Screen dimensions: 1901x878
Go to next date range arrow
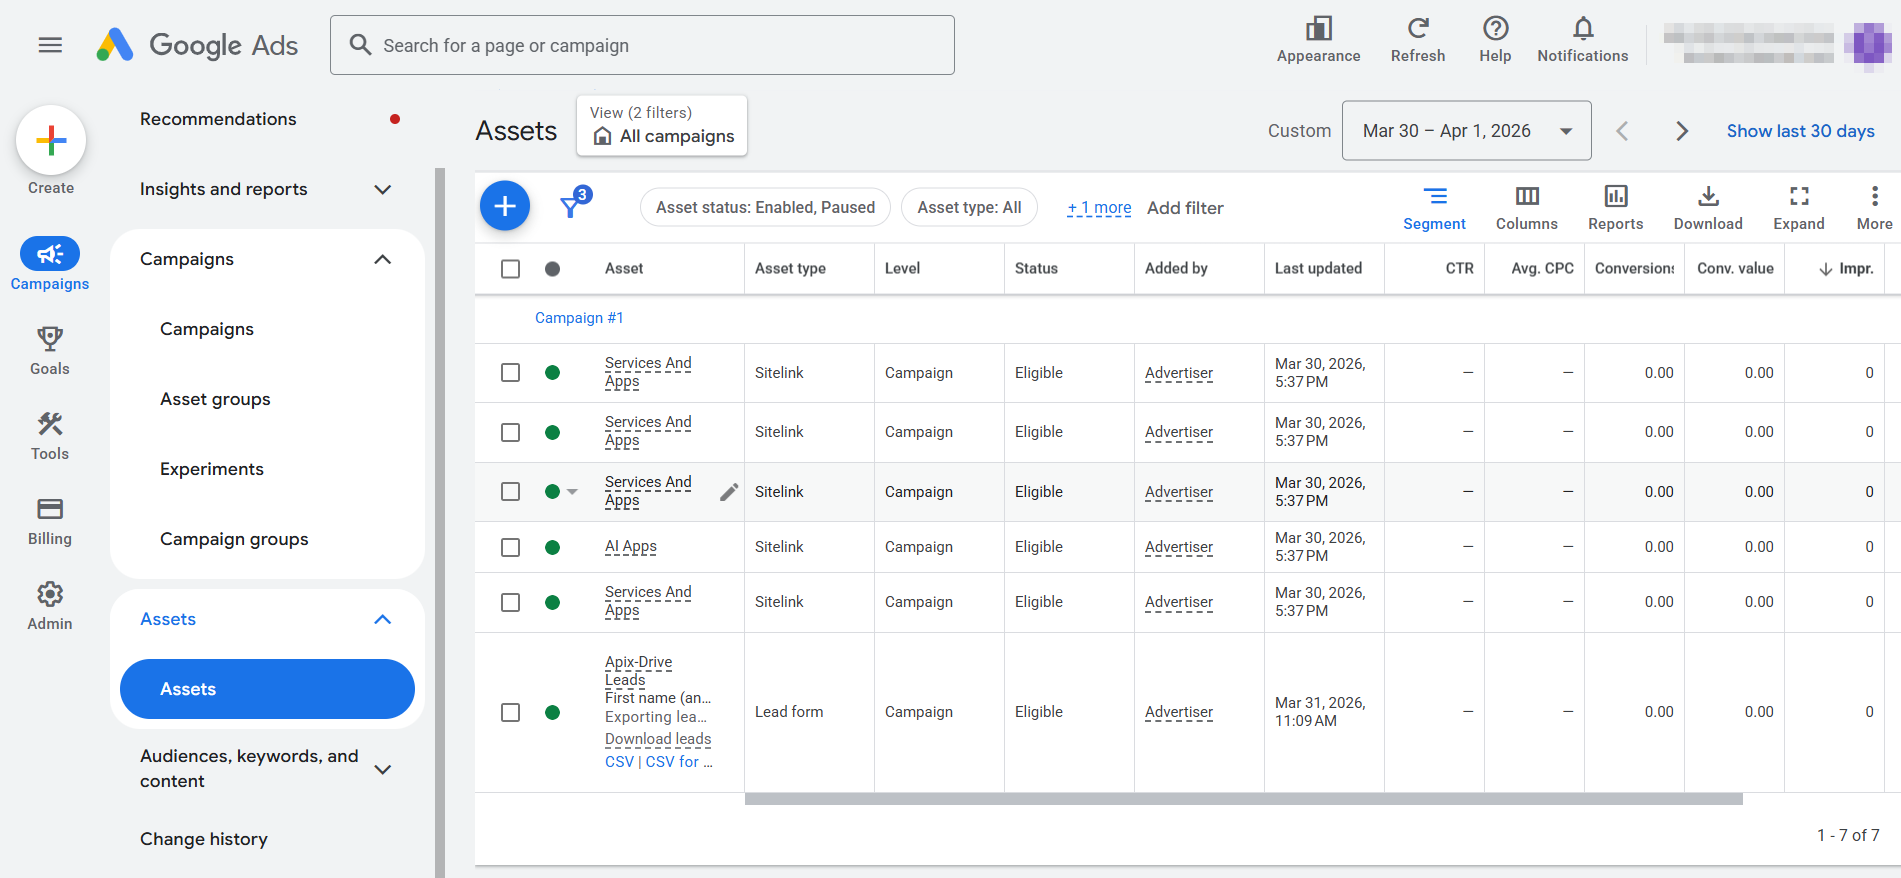pos(1682,131)
